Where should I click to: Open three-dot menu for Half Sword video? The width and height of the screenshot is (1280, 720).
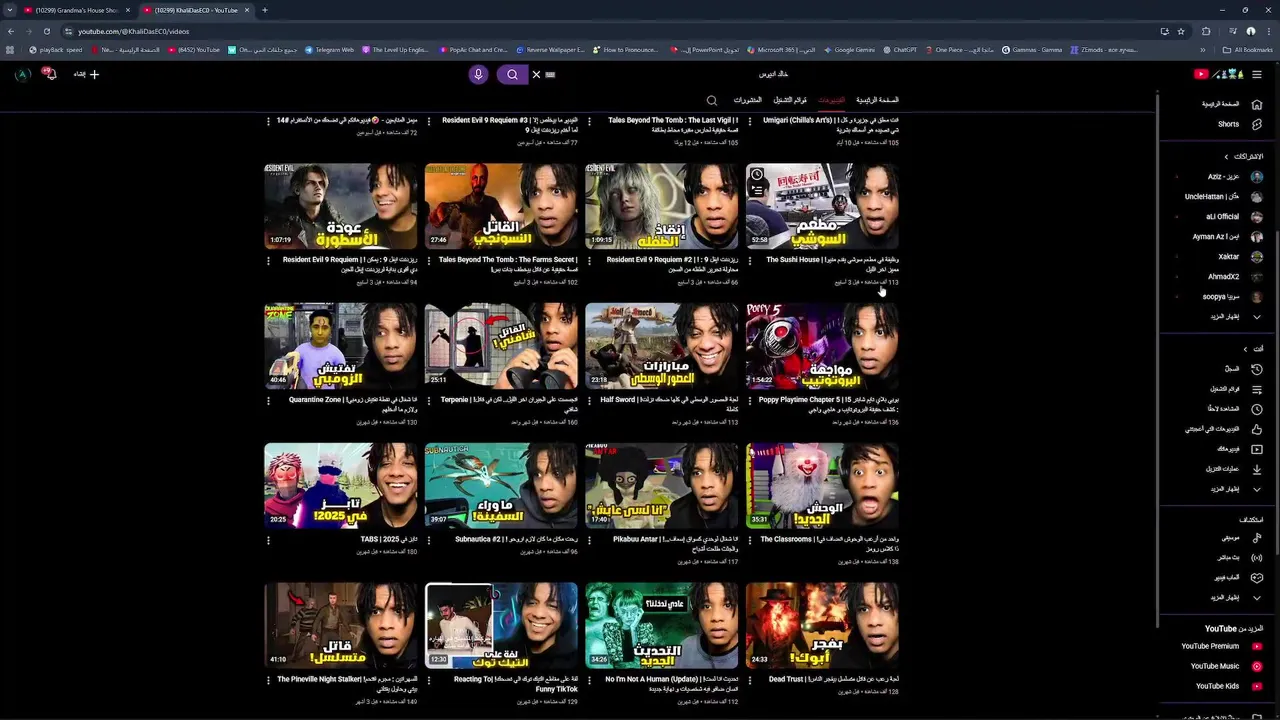click(590, 400)
